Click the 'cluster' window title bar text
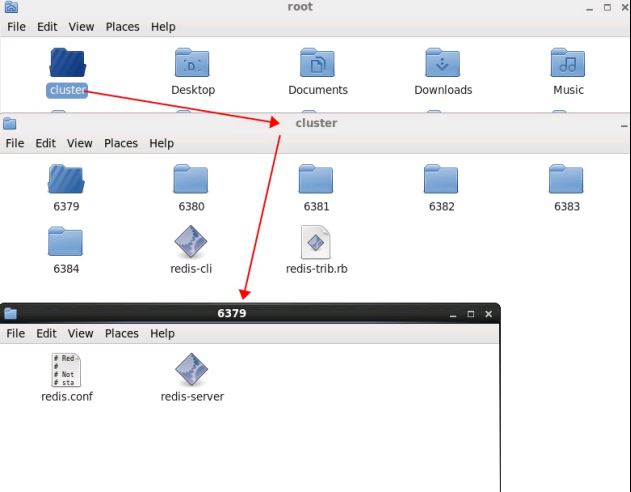This screenshot has height=492, width=631. (x=316, y=123)
